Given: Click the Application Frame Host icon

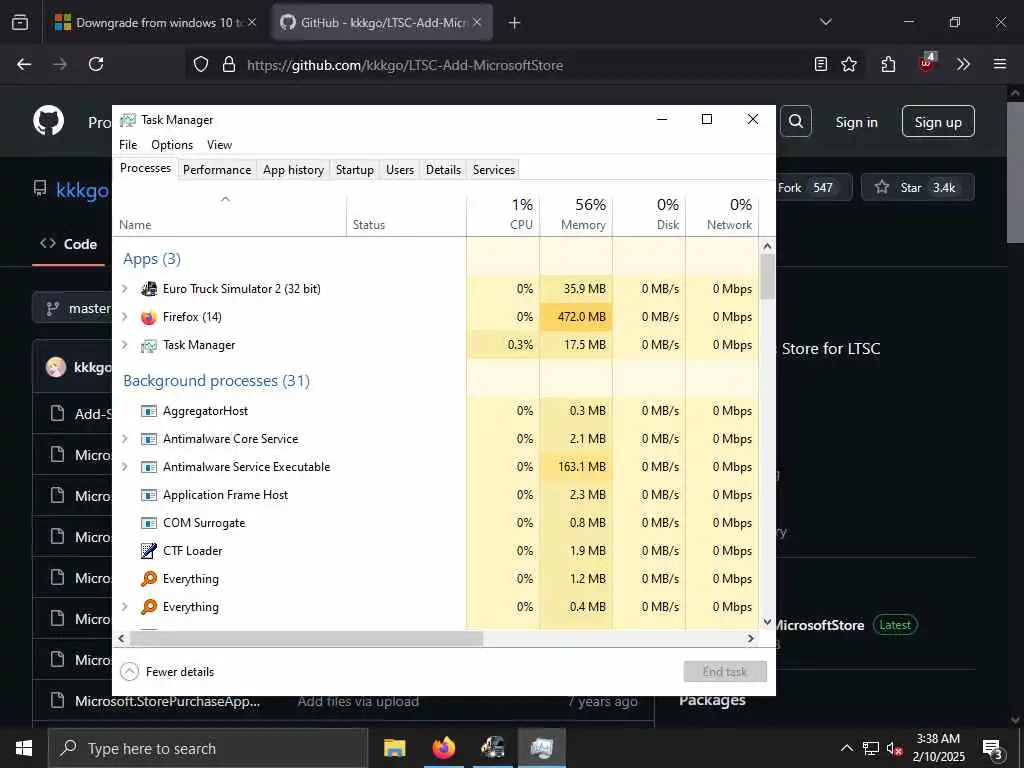Looking at the screenshot, I should coord(149,494).
